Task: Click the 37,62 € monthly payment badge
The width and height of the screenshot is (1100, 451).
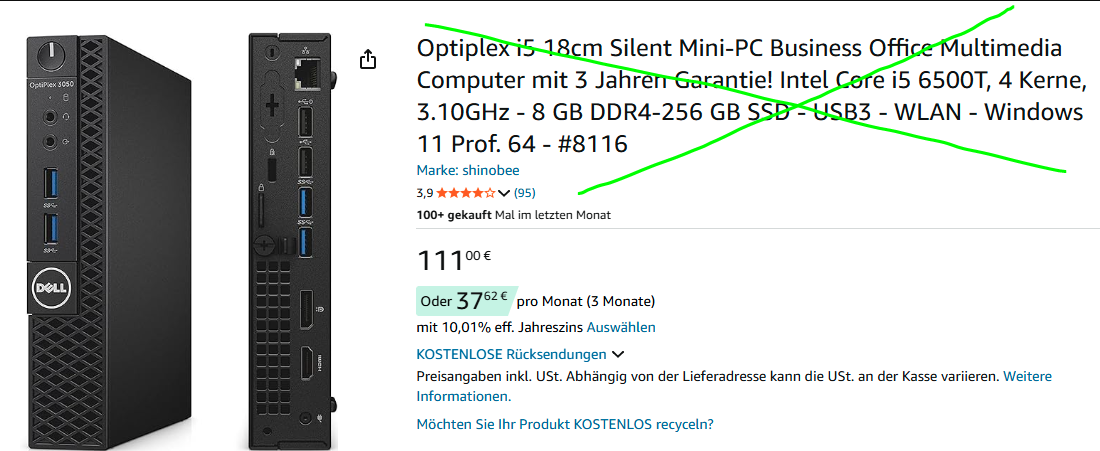Action: point(464,300)
